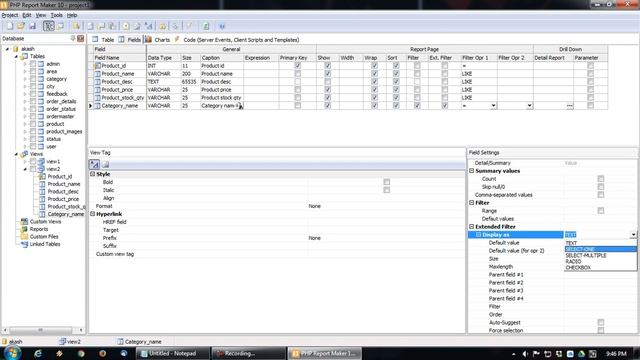Choose SELECT-ONE from Display as list
This screenshot has width=640, height=360.
tap(600, 249)
